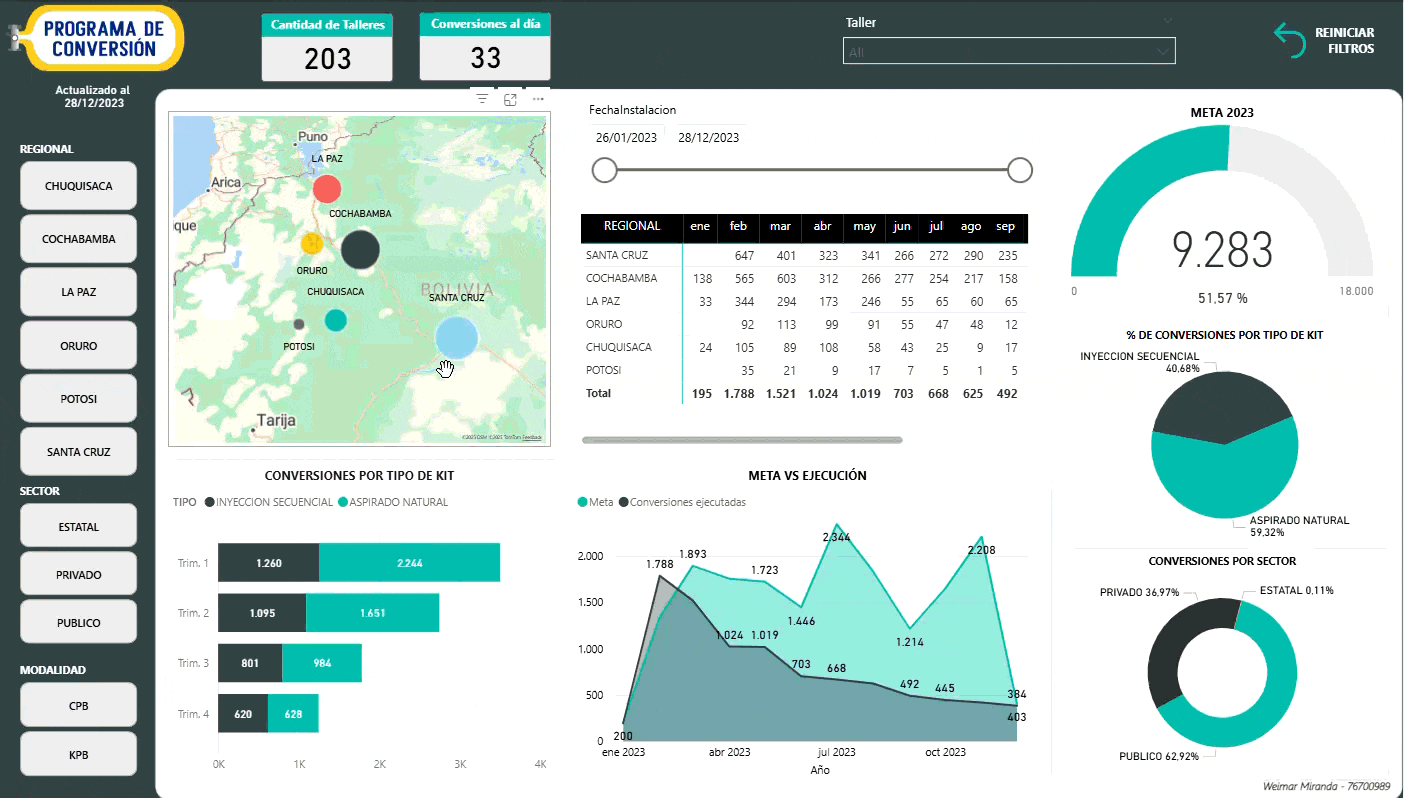The width and height of the screenshot is (1404, 798).
Task: Click the ene column header in table
Action: (700, 227)
